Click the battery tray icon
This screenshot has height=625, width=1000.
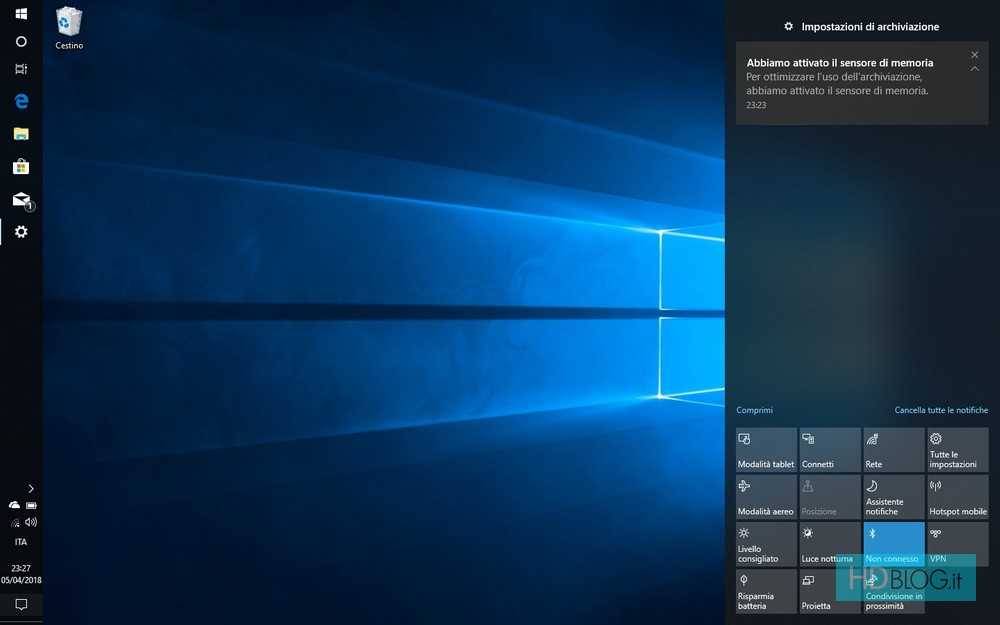point(31,505)
